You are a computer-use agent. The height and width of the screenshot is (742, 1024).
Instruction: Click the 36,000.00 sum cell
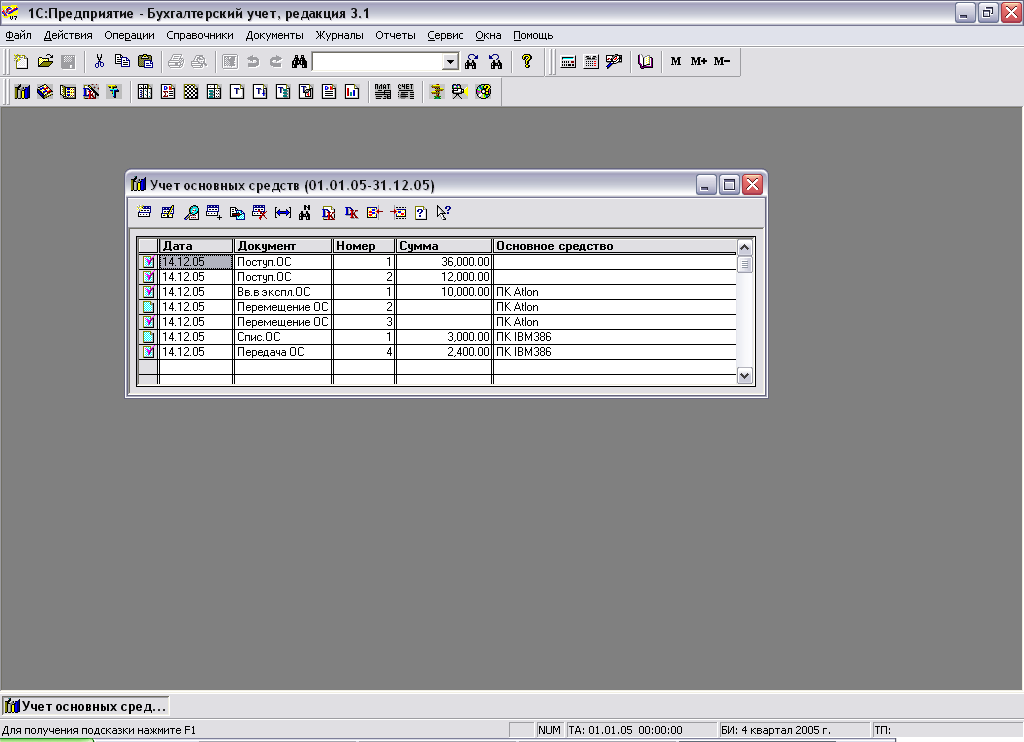[443, 262]
